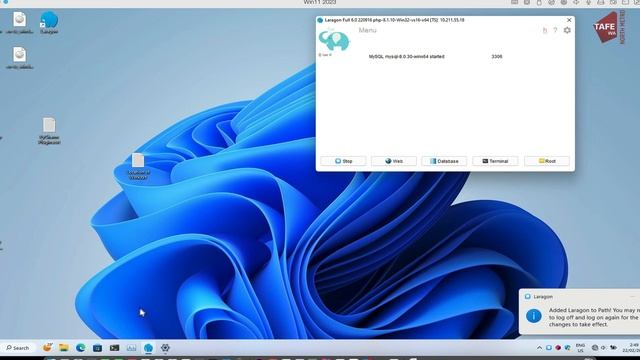Open the Laragon desktop shortcut
The image size is (640, 360).
[x=49, y=22]
